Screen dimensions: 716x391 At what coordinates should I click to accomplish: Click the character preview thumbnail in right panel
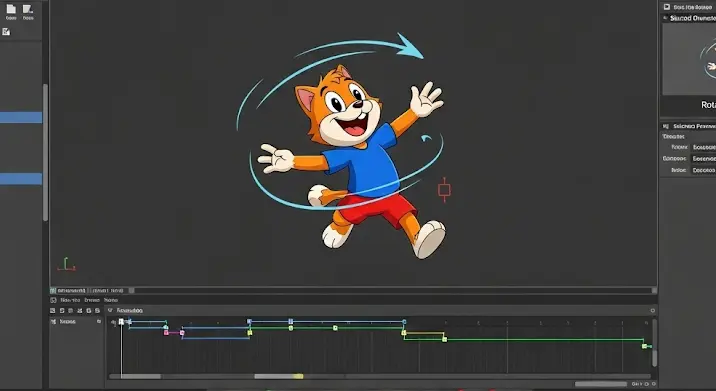tap(689, 59)
